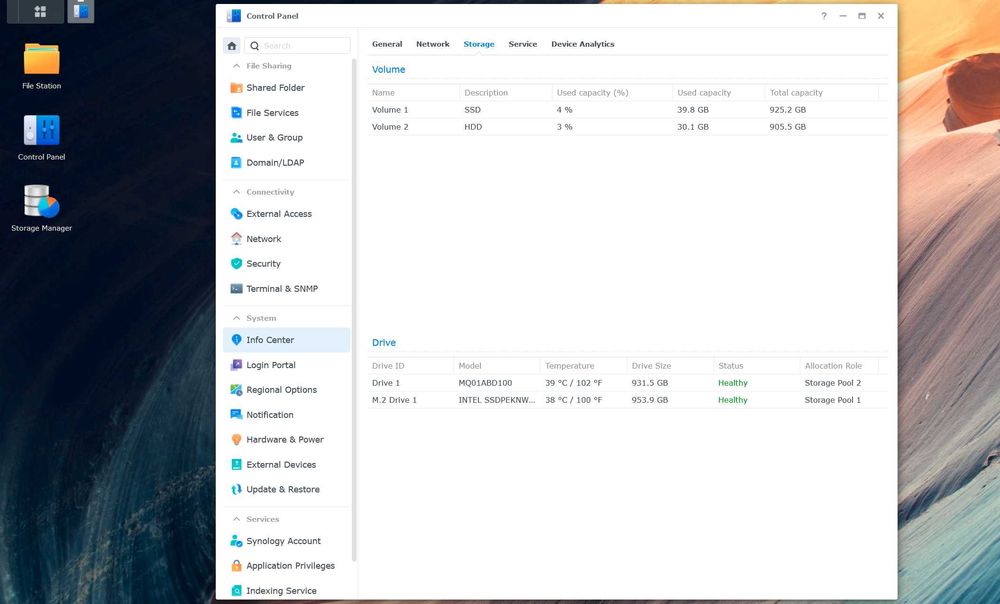Select the Volume 1 row name

390,110
